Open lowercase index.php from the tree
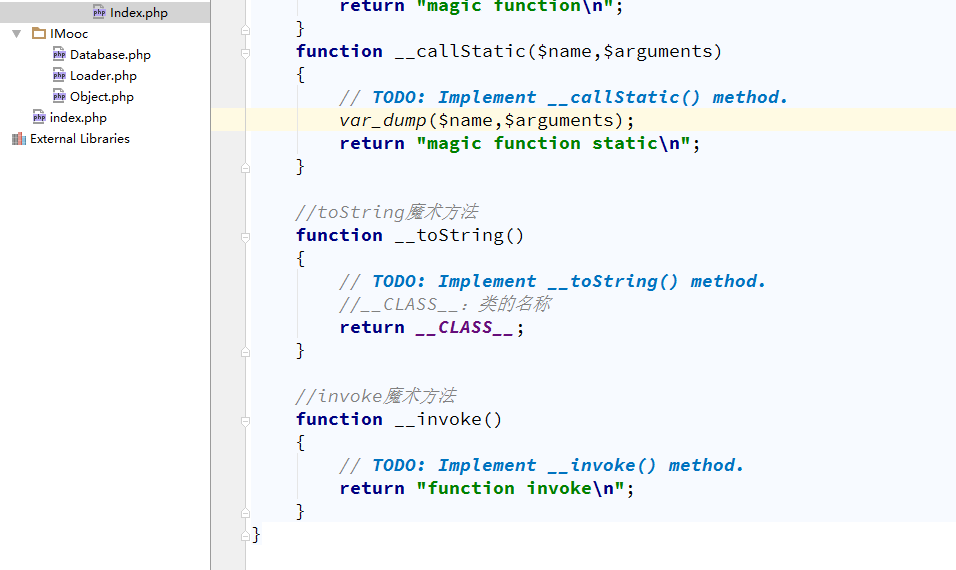 [78, 118]
